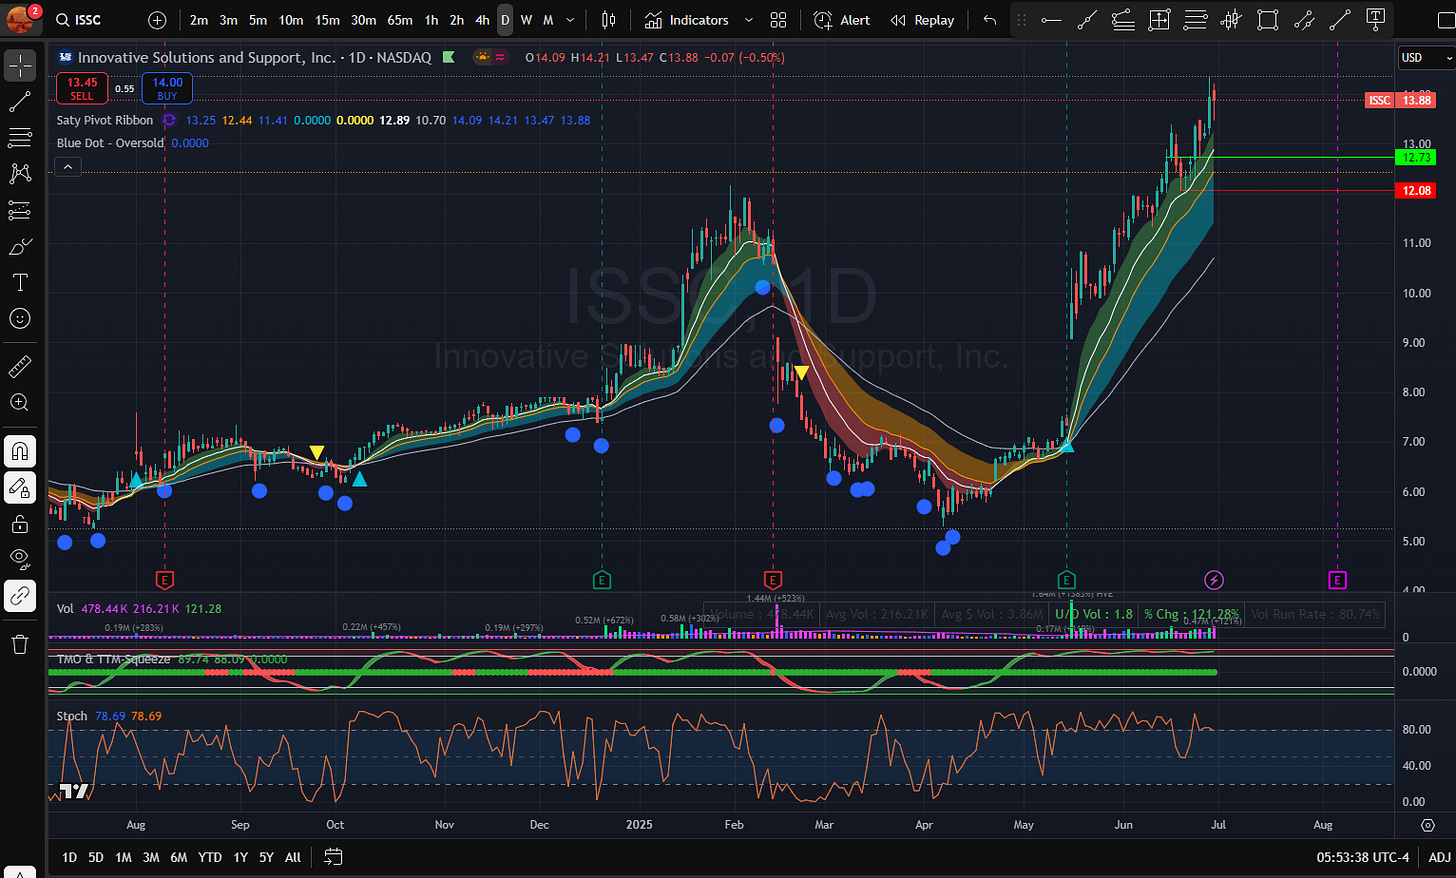Click the lightning event marker on timeline
This screenshot has height=878, width=1456.
(1213, 580)
